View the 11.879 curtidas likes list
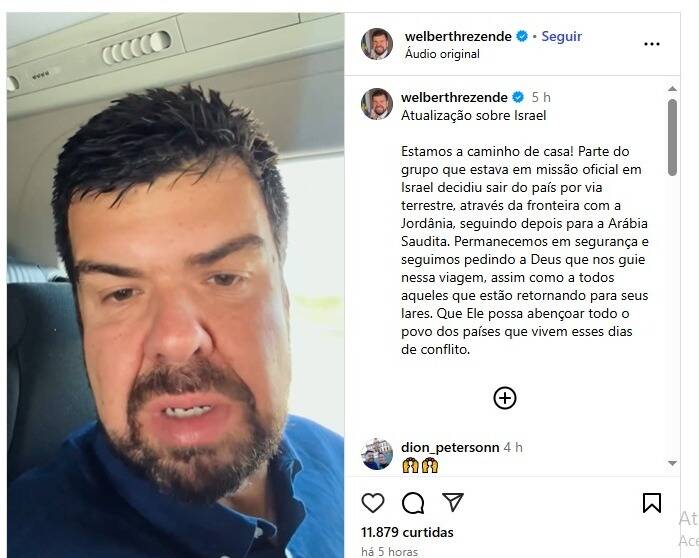 coord(407,532)
